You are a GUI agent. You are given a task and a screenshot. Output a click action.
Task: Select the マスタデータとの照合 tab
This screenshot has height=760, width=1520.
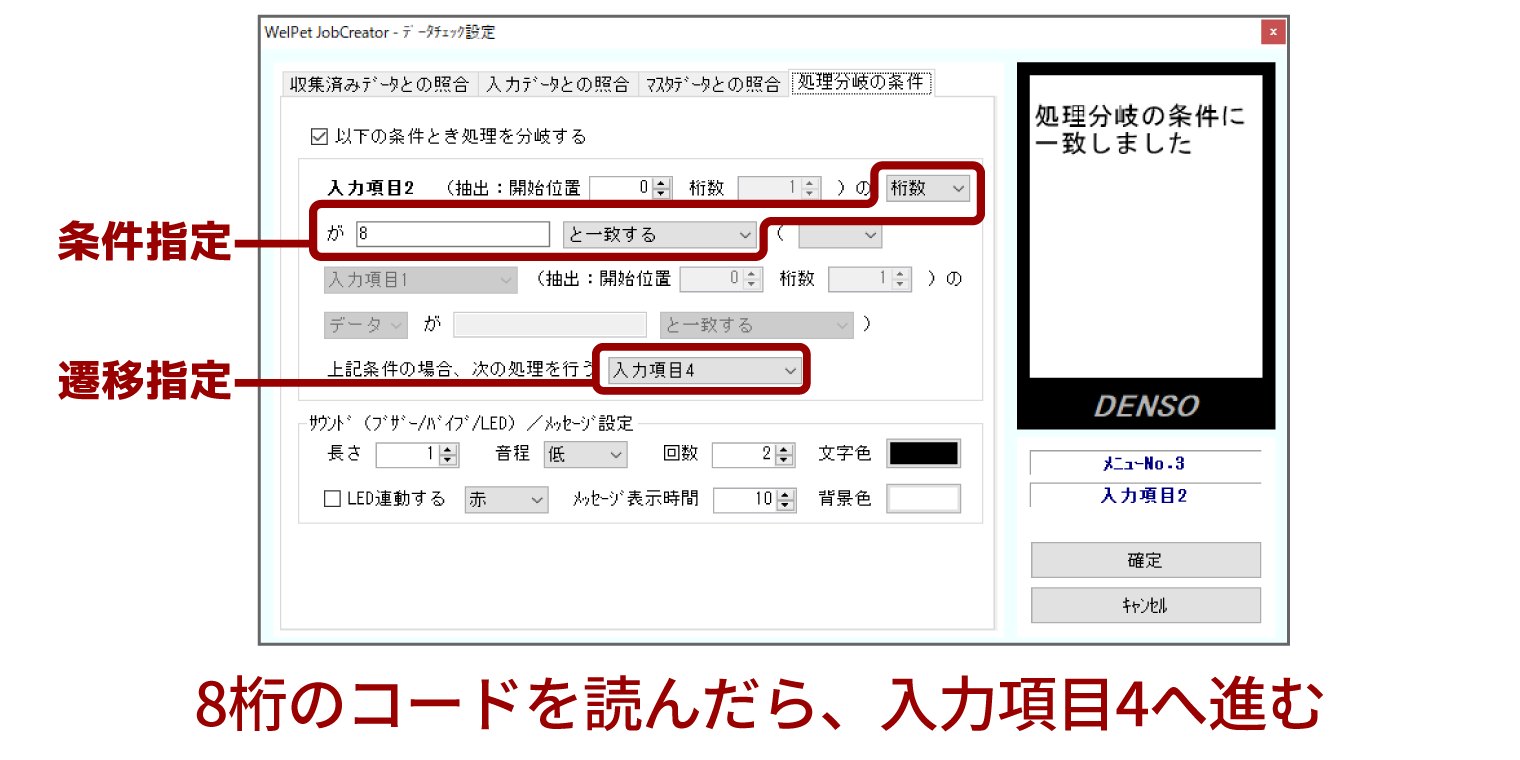pyautogui.click(x=712, y=84)
